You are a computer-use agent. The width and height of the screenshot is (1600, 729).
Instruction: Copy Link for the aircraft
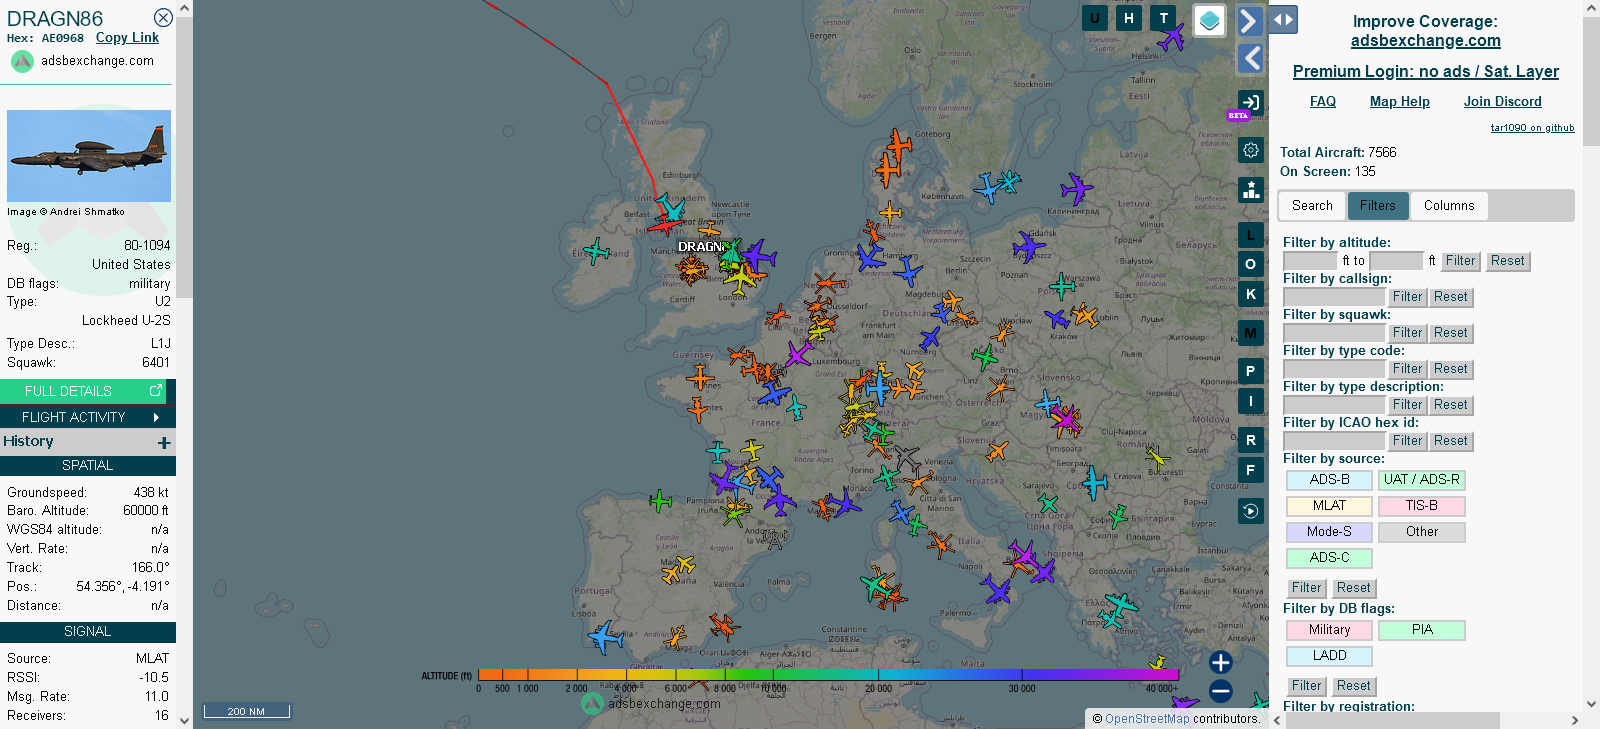(127, 38)
